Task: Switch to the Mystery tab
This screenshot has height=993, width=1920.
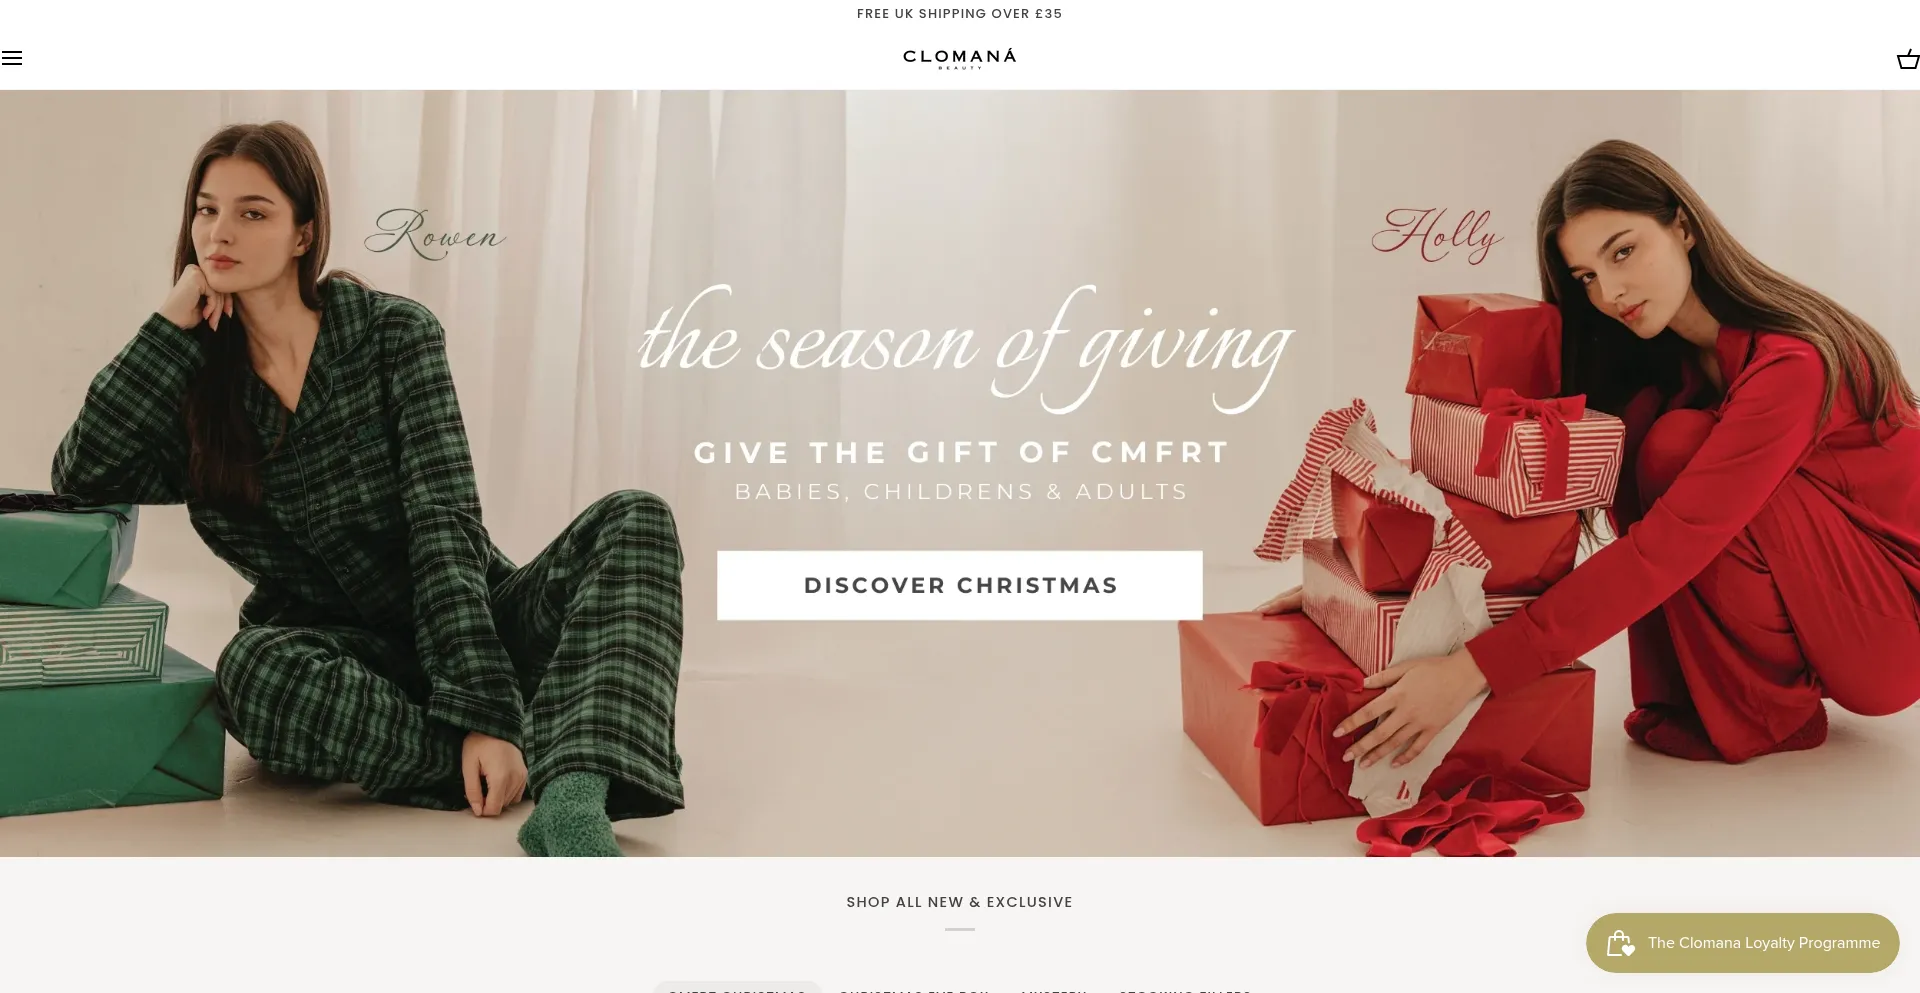Action: tap(1053, 990)
